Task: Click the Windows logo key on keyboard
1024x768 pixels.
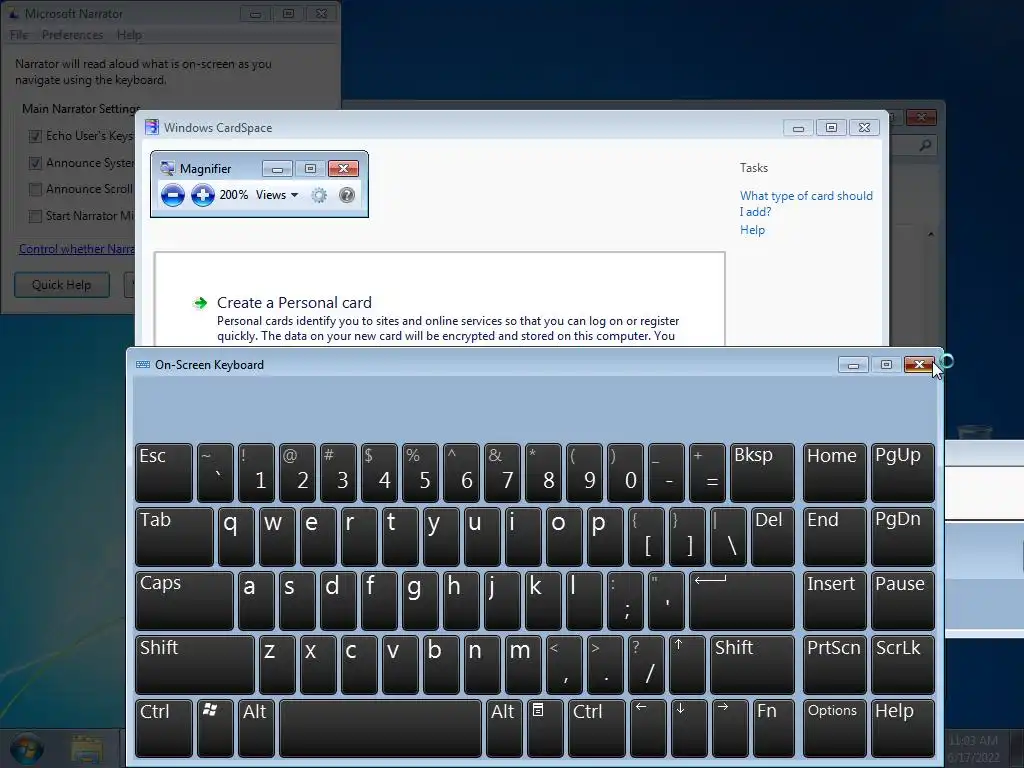Action: point(215,728)
